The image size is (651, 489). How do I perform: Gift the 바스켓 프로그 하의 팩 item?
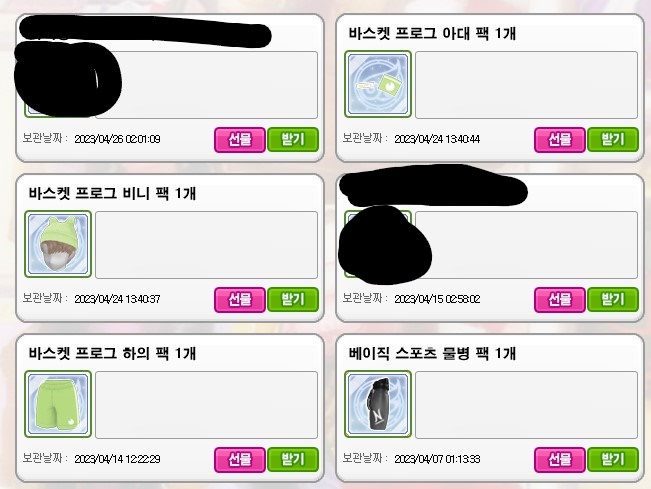240,460
